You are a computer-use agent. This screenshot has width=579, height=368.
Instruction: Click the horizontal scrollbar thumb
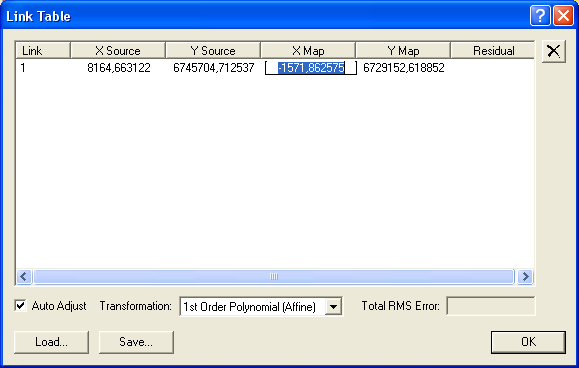coord(274,276)
